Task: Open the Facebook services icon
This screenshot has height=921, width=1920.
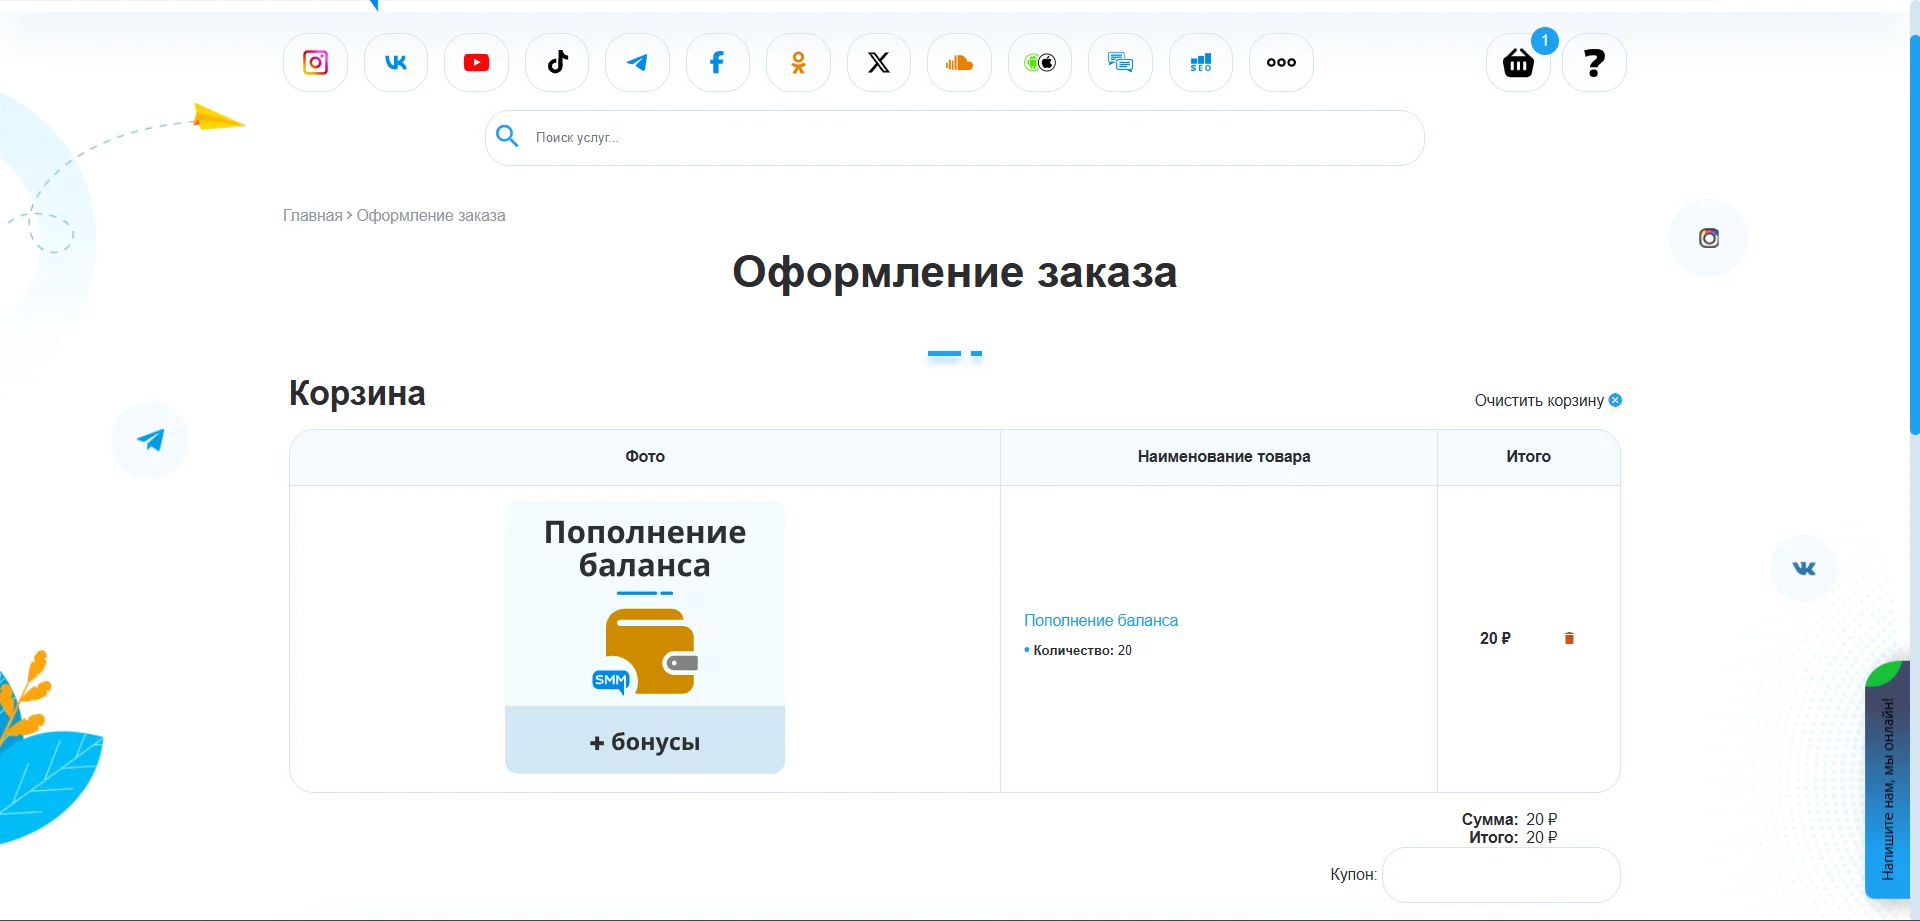Action: 718,63
